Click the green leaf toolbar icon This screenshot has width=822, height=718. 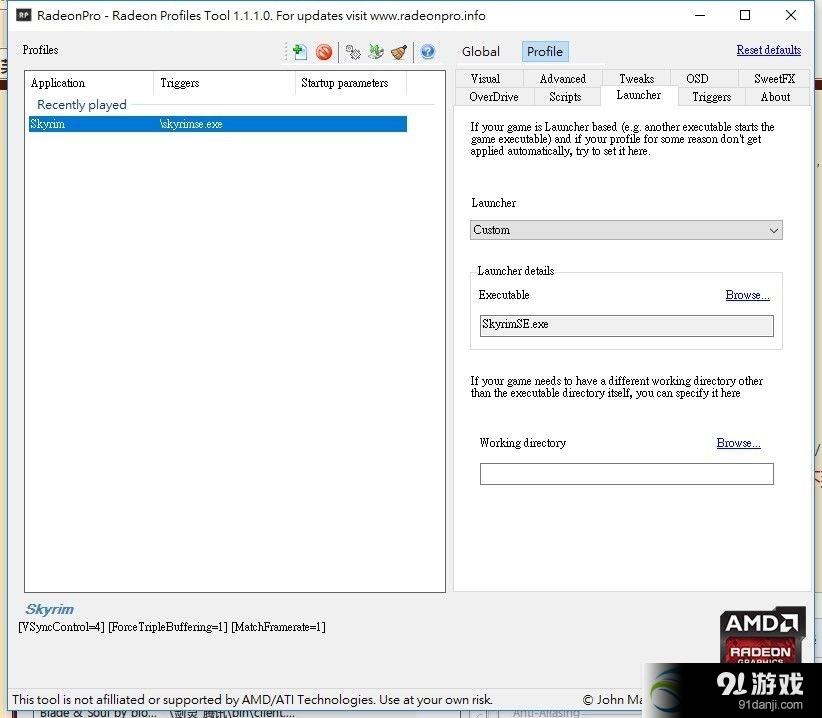coord(376,52)
